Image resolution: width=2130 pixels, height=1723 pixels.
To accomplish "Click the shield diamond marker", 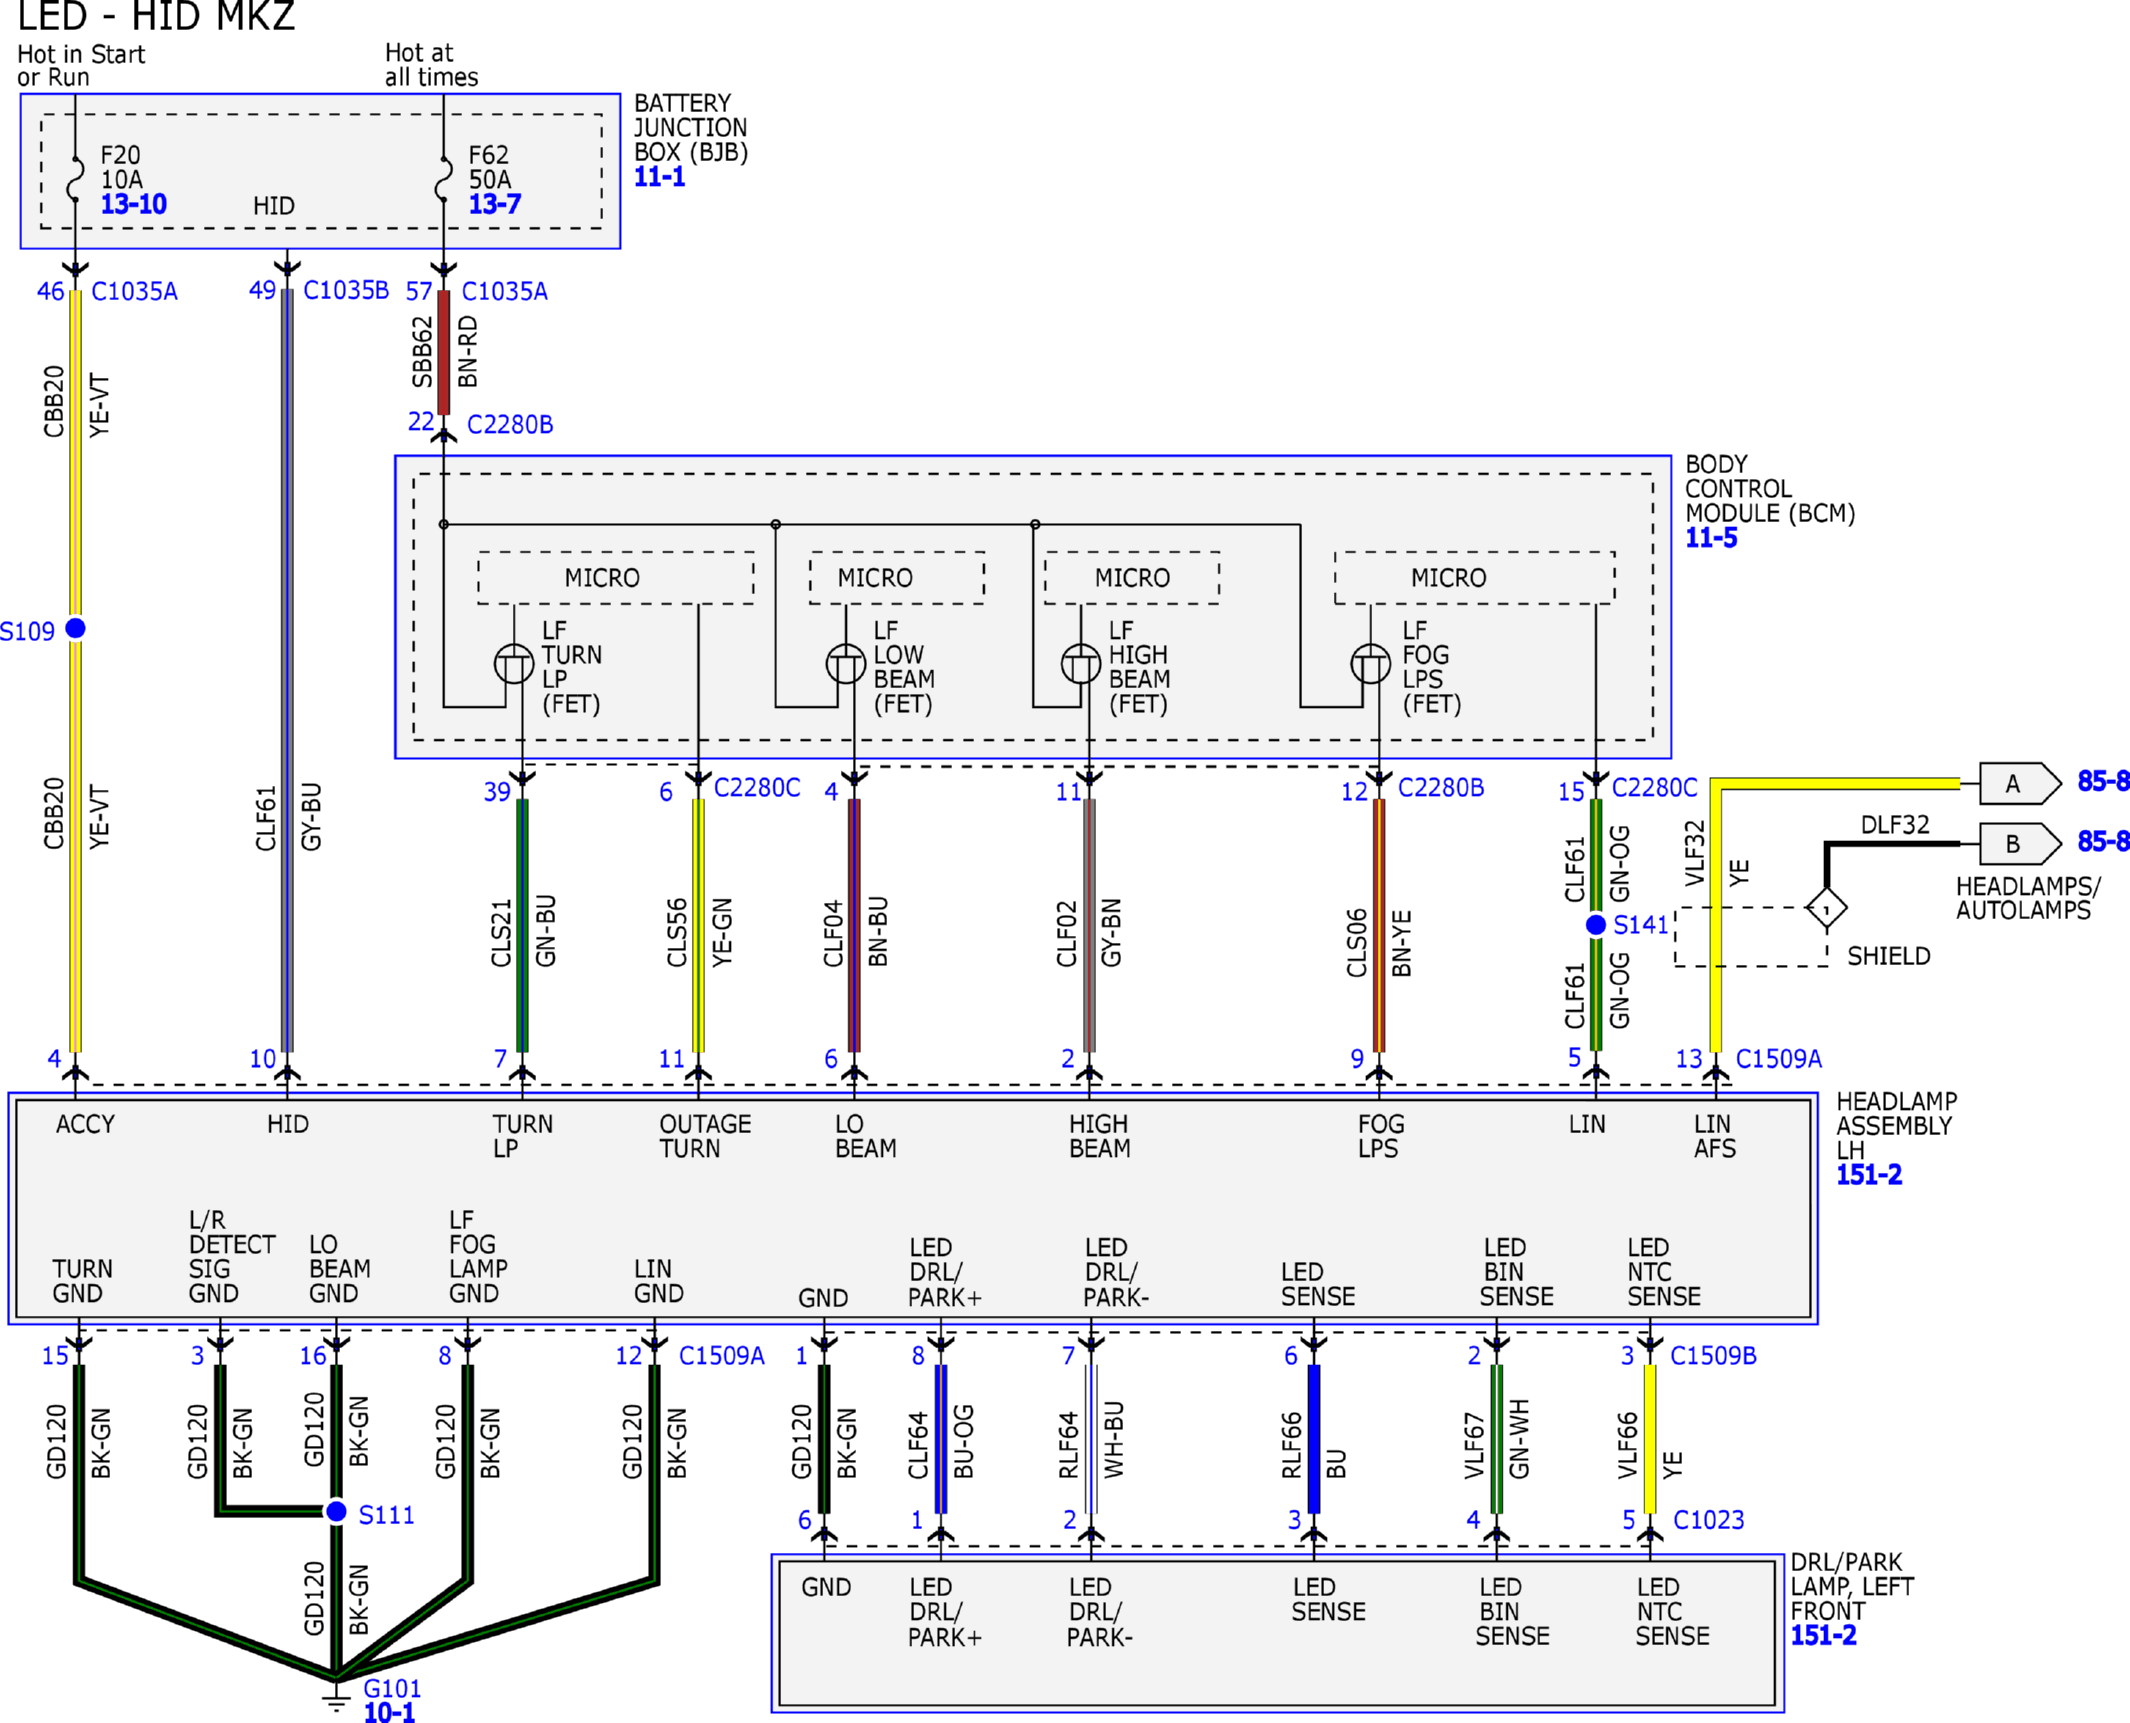I will pos(1826,909).
